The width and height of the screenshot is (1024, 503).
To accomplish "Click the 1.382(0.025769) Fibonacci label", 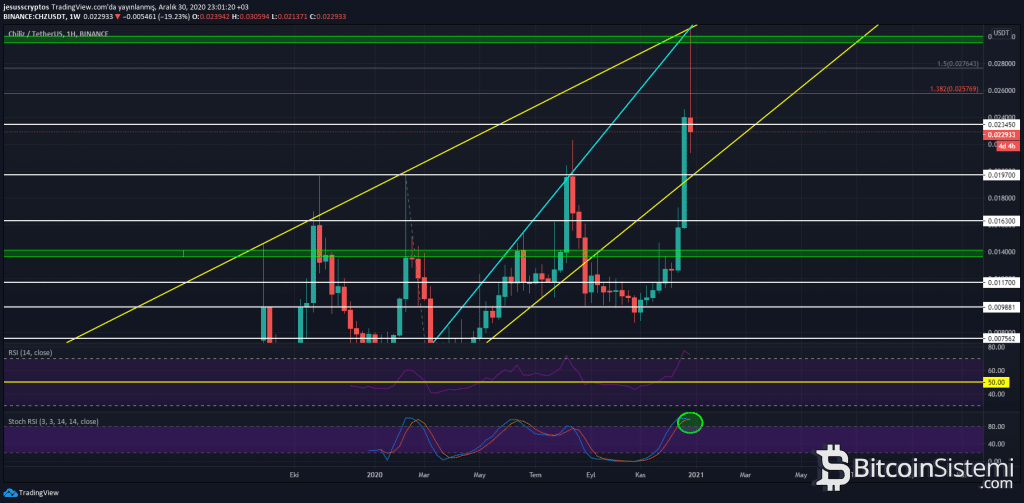I will 955,89.
